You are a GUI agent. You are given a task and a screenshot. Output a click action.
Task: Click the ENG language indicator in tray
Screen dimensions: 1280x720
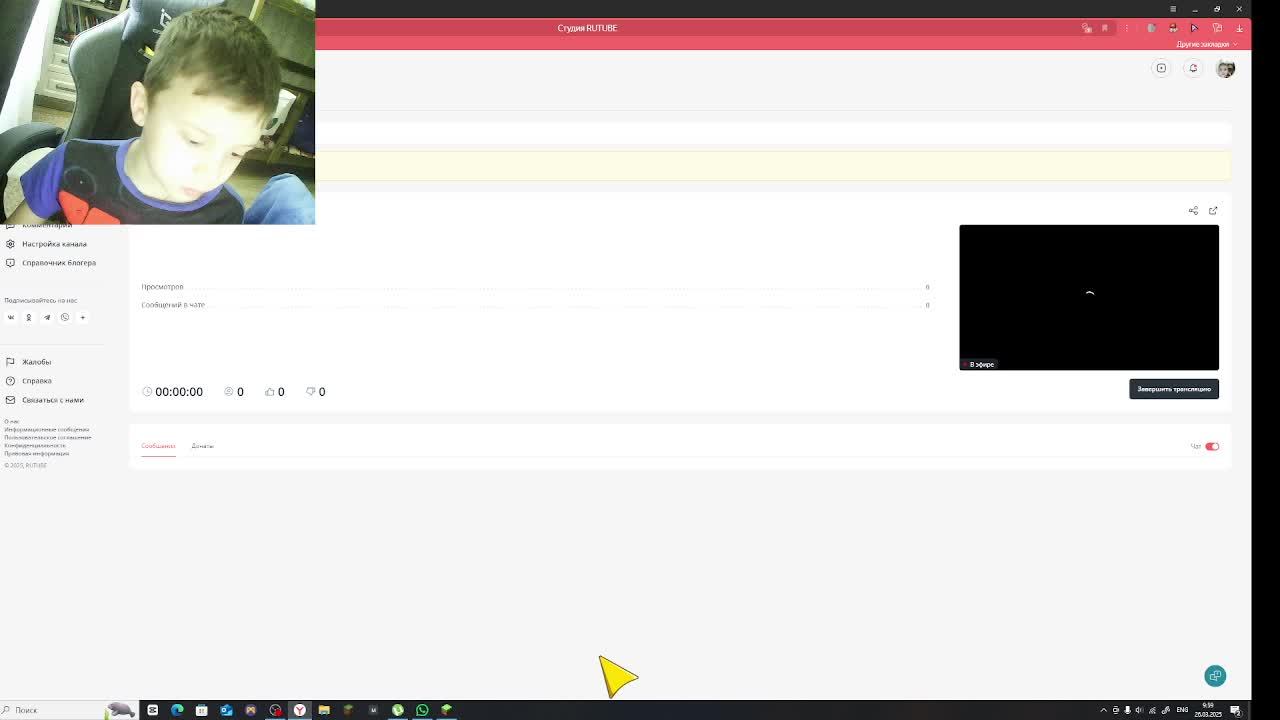[x=1183, y=710]
